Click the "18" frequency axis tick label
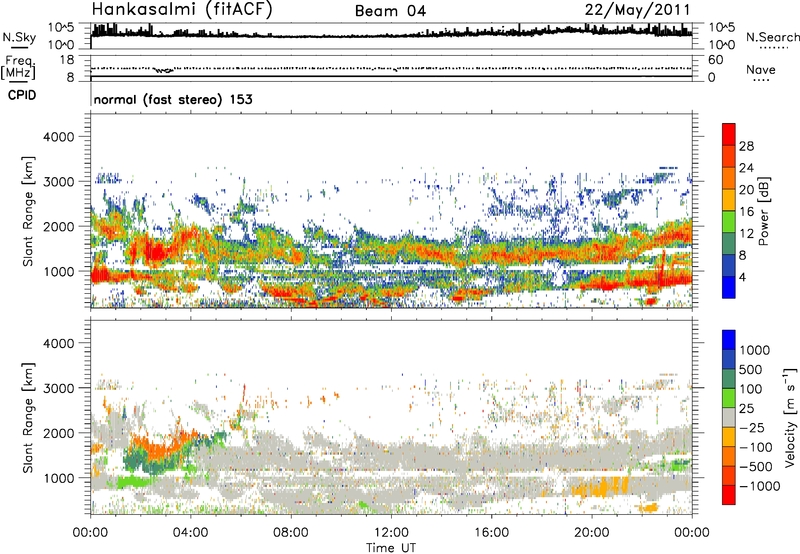The width and height of the screenshot is (800, 554). pos(67,60)
